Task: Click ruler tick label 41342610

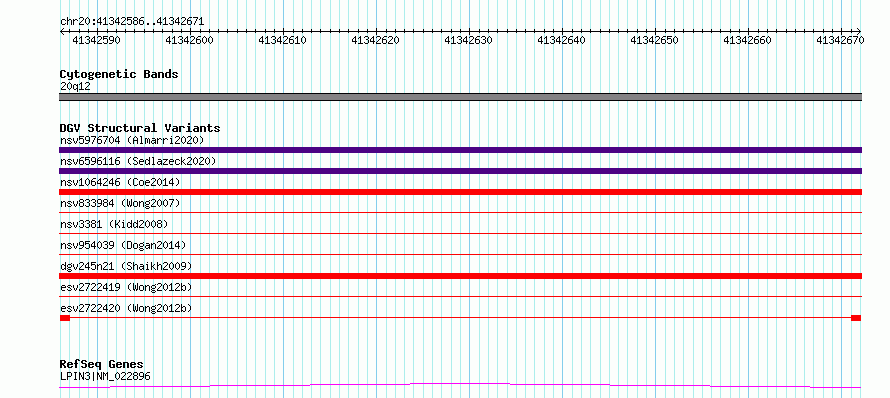Action: pyautogui.click(x=282, y=40)
